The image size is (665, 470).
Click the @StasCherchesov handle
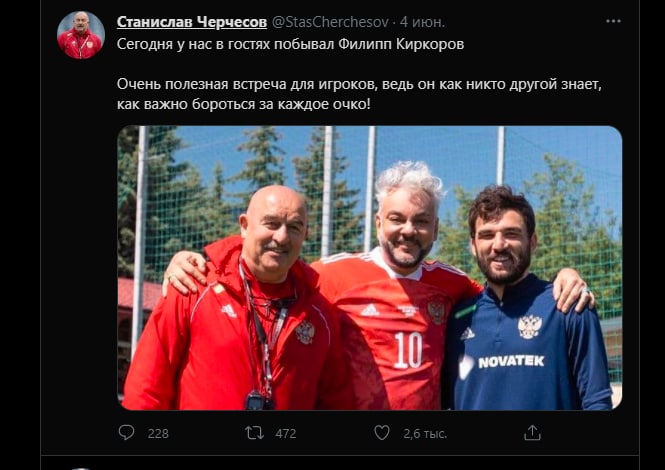pyautogui.click(x=330, y=22)
